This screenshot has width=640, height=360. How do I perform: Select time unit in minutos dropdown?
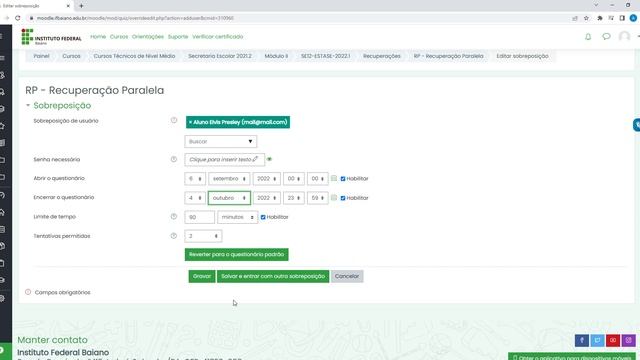238,217
